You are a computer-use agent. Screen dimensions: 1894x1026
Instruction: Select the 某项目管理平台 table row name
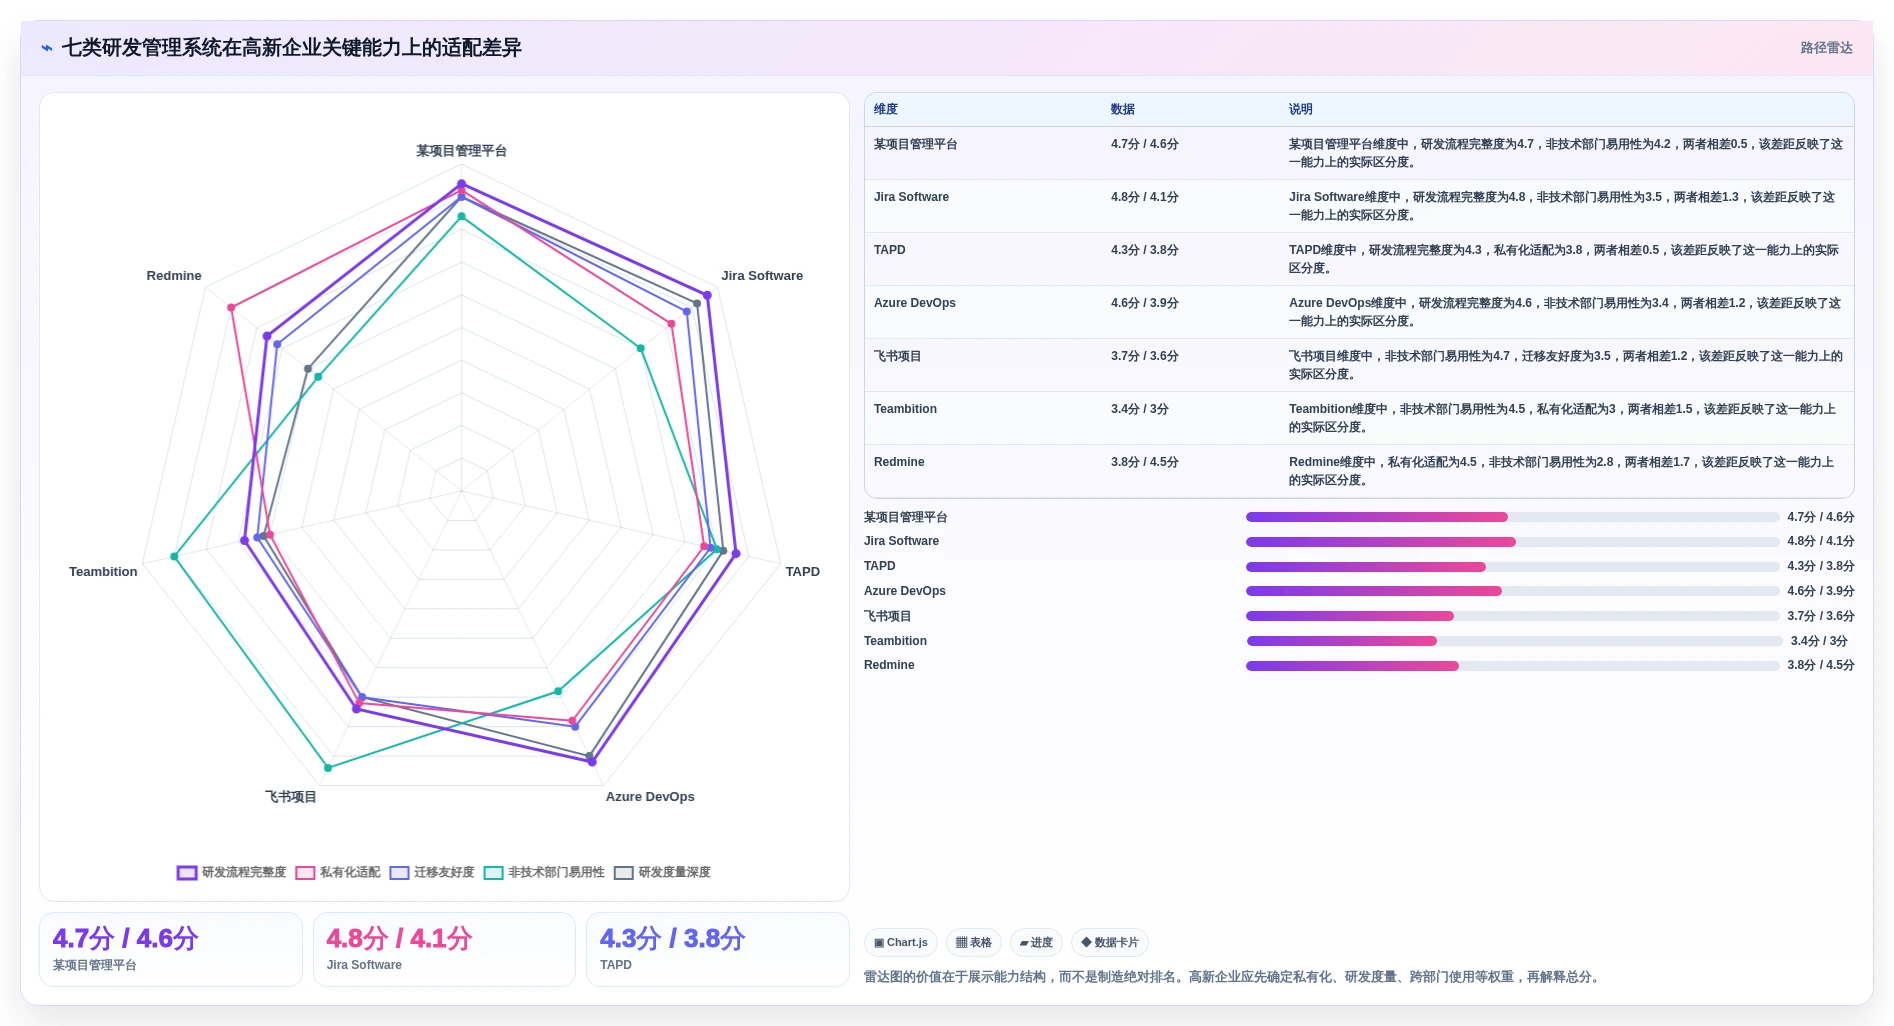(x=915, y=144)
